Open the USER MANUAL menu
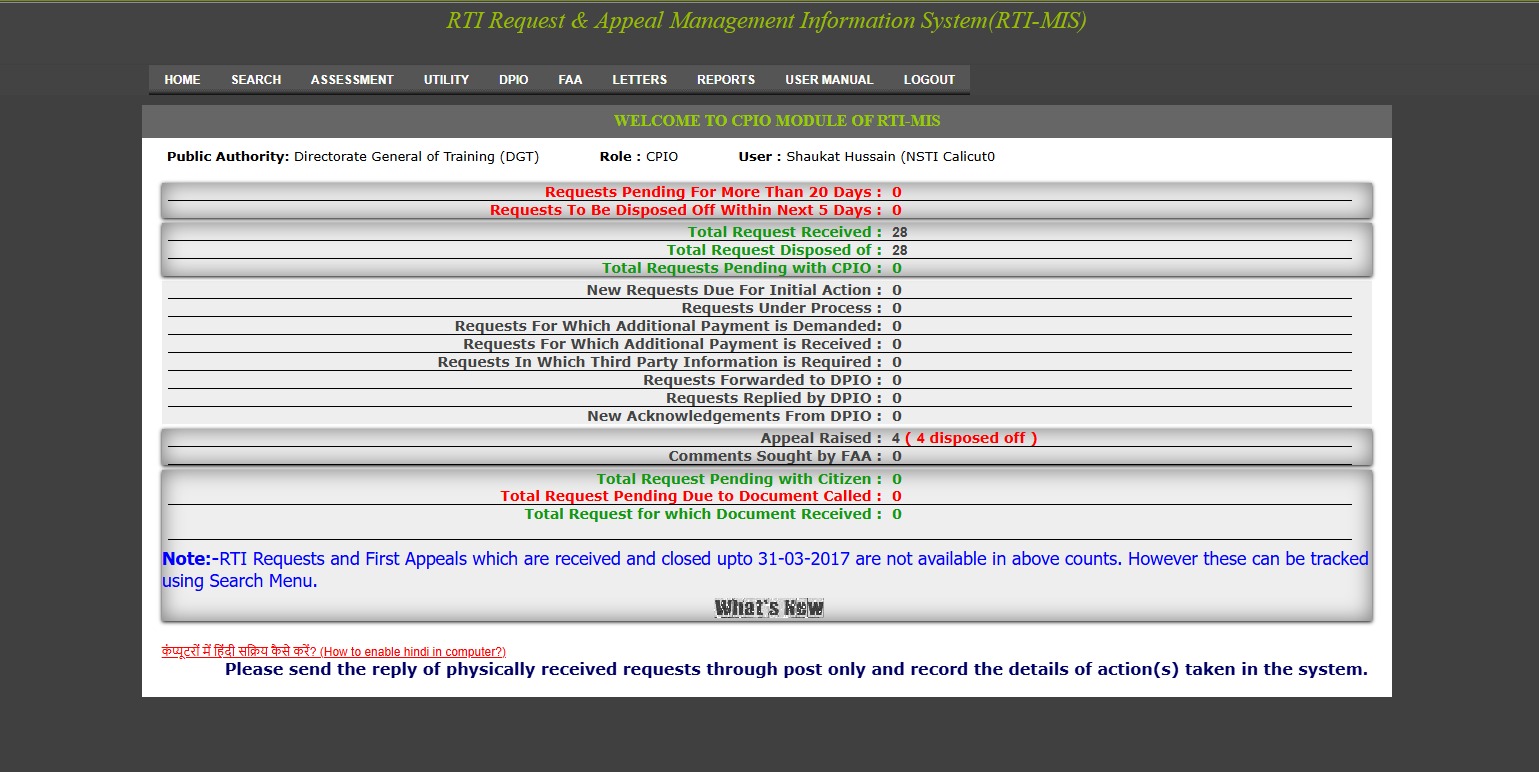This screenshot has height=772, width=1539. click(829, 80)
